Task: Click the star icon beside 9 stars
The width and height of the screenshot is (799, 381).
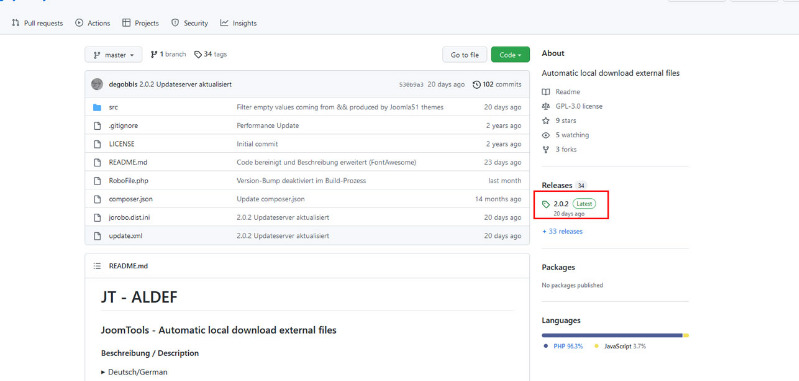Action: (546, 121)
